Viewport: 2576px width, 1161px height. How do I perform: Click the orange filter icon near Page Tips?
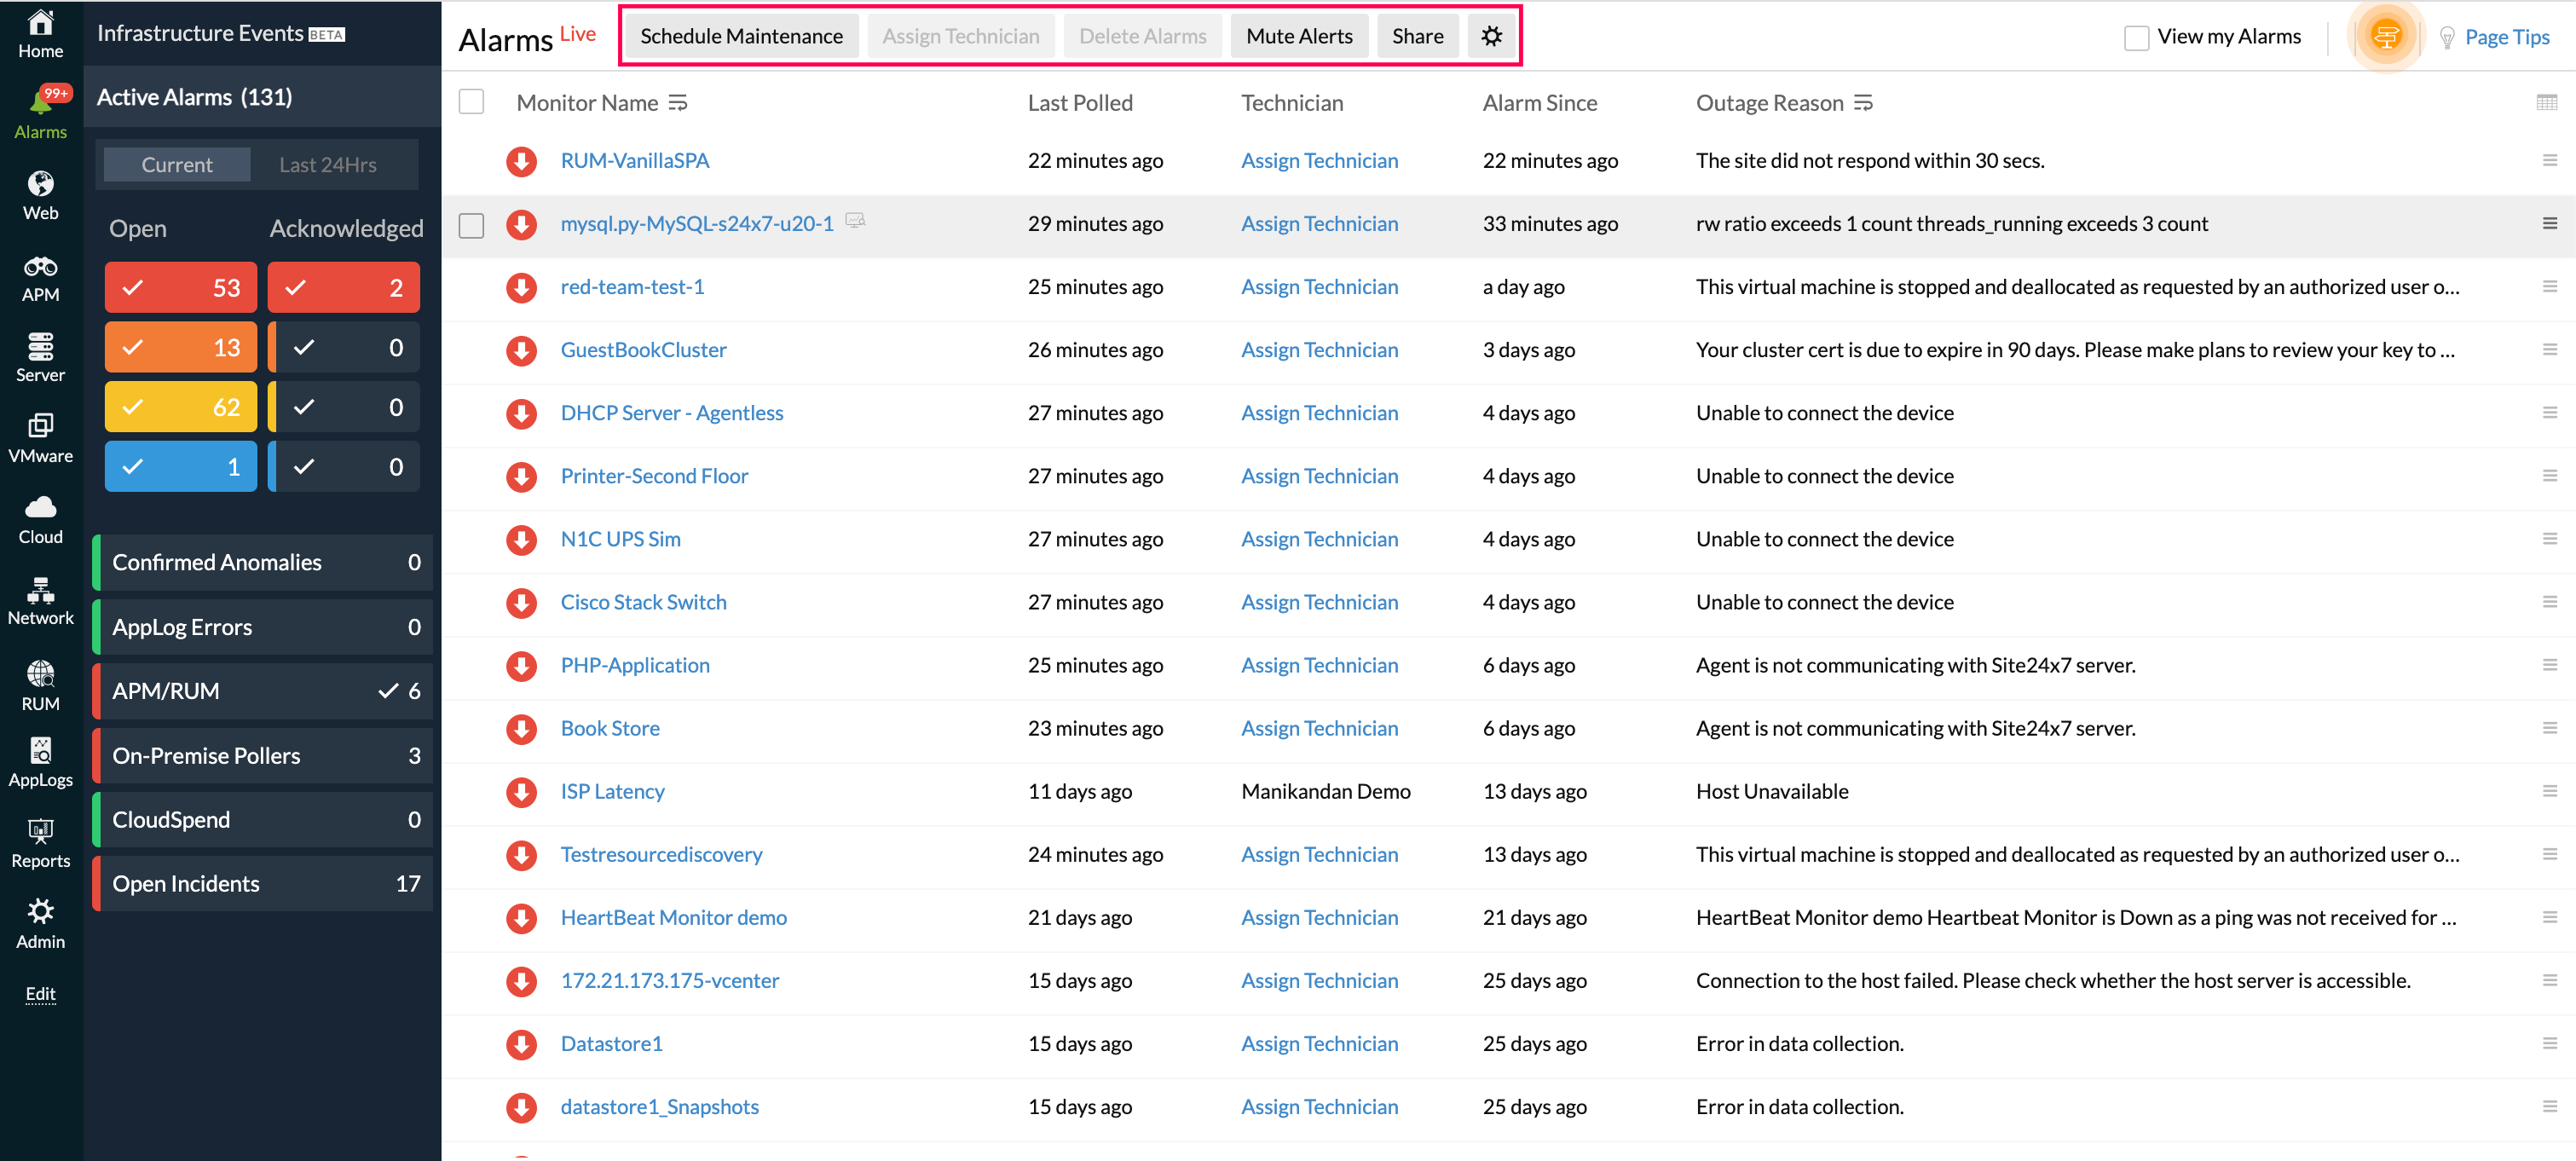[x=2385, y=37]
